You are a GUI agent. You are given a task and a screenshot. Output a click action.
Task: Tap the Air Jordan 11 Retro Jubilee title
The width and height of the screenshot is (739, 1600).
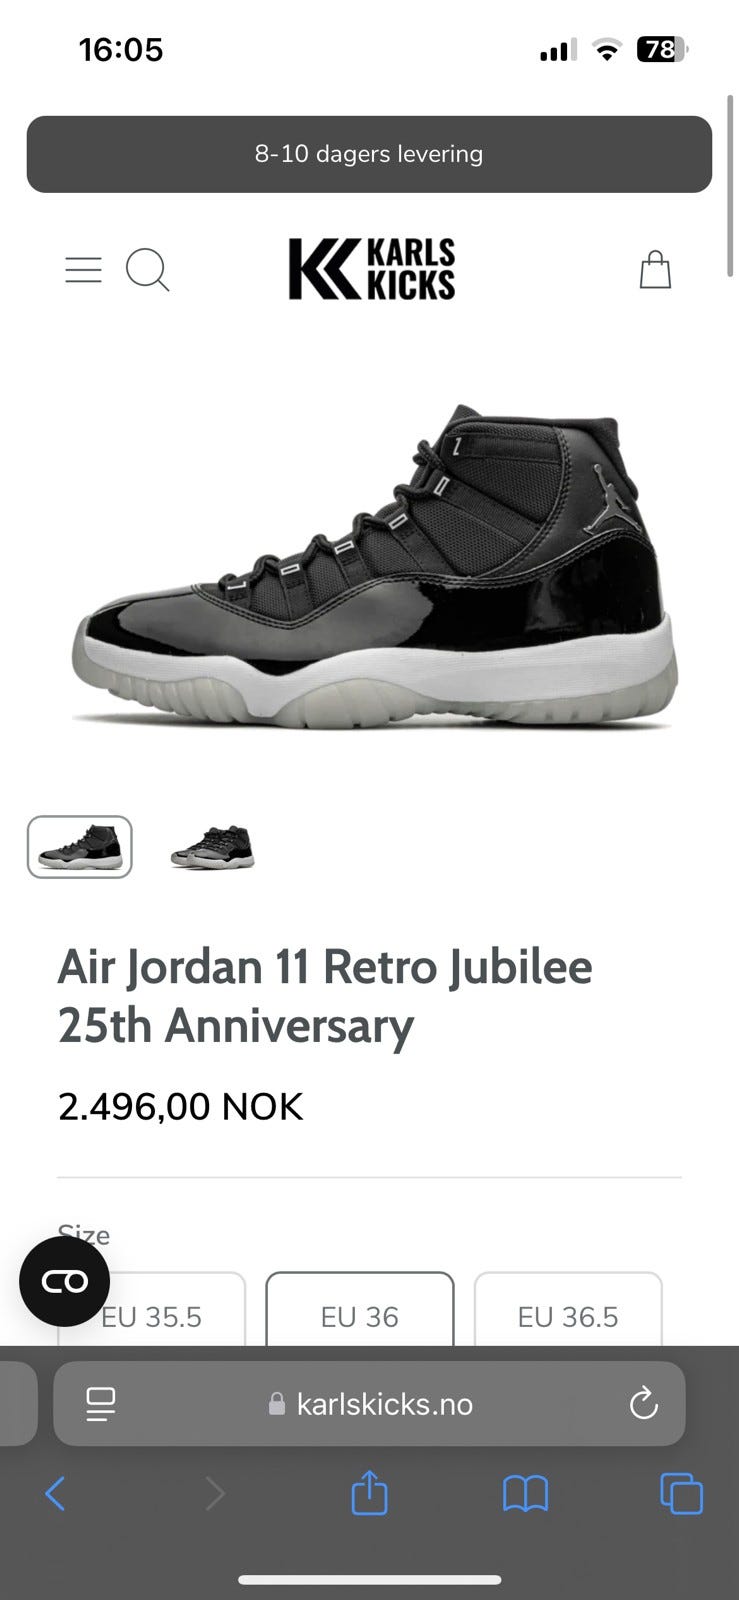click(325, 996)
